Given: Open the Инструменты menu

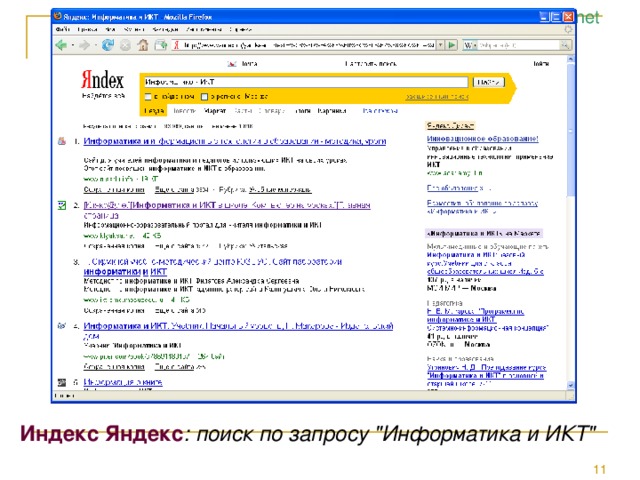Looking at the screenshot, I should [x=204, y=29].
